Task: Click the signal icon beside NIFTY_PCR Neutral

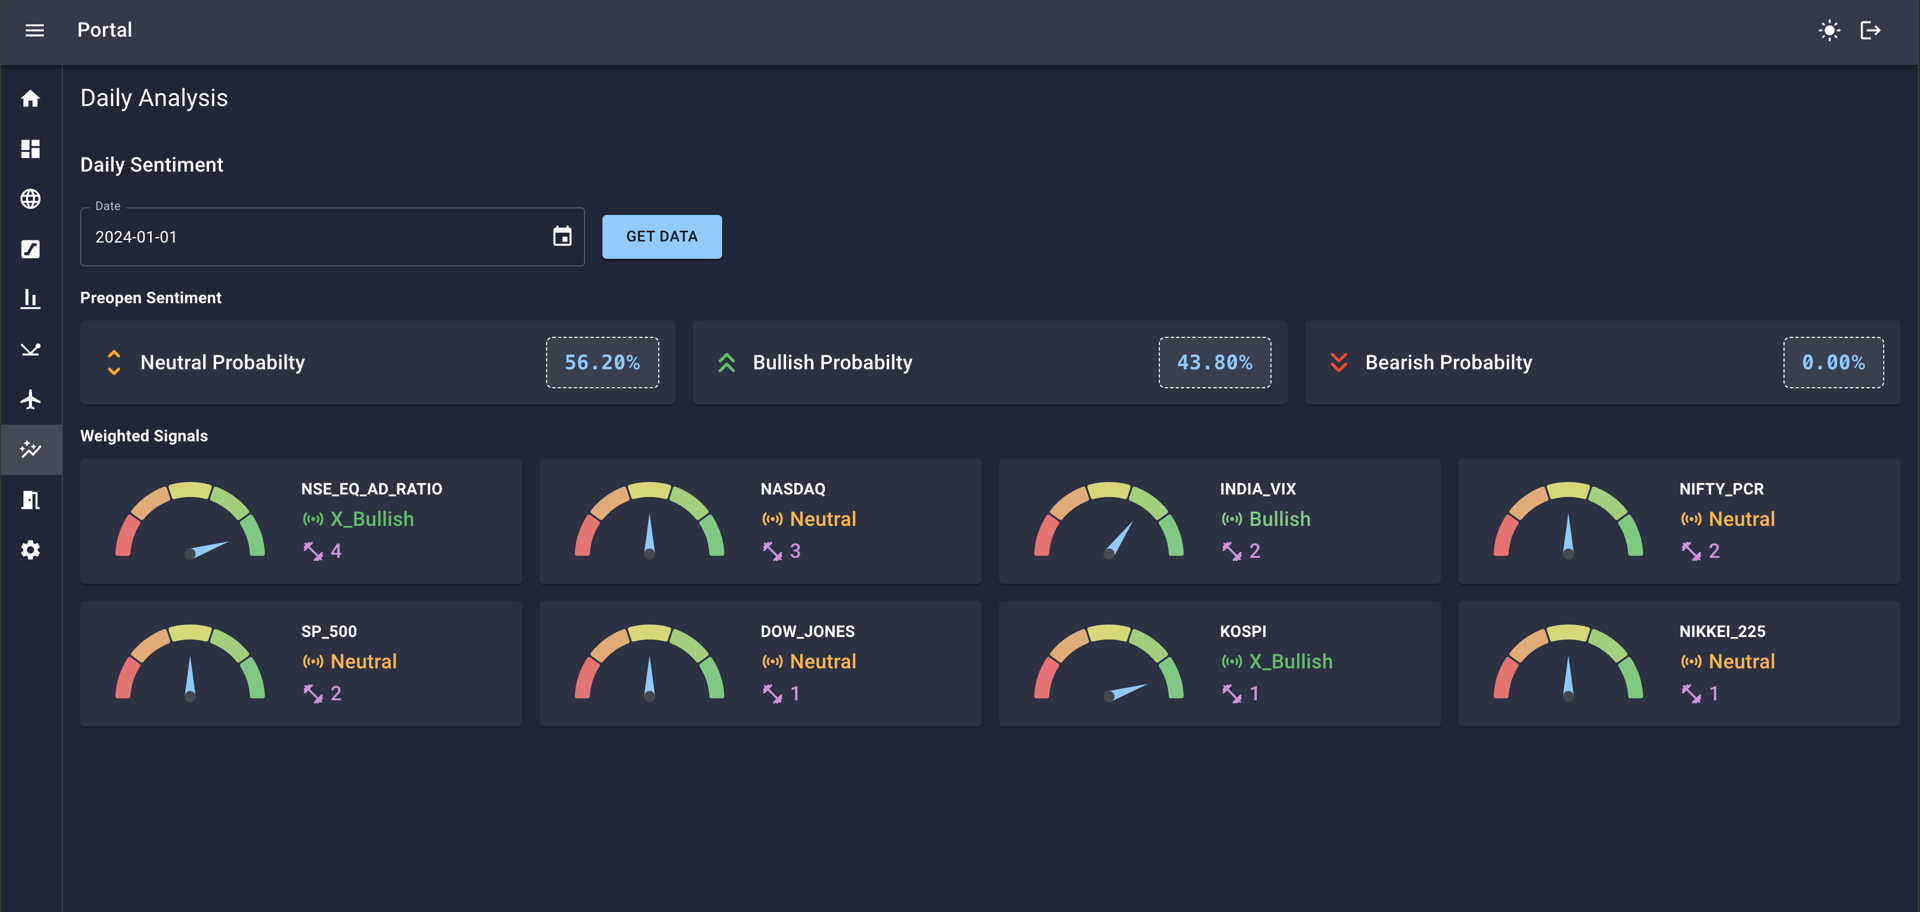Action: tap(1691, 519)
